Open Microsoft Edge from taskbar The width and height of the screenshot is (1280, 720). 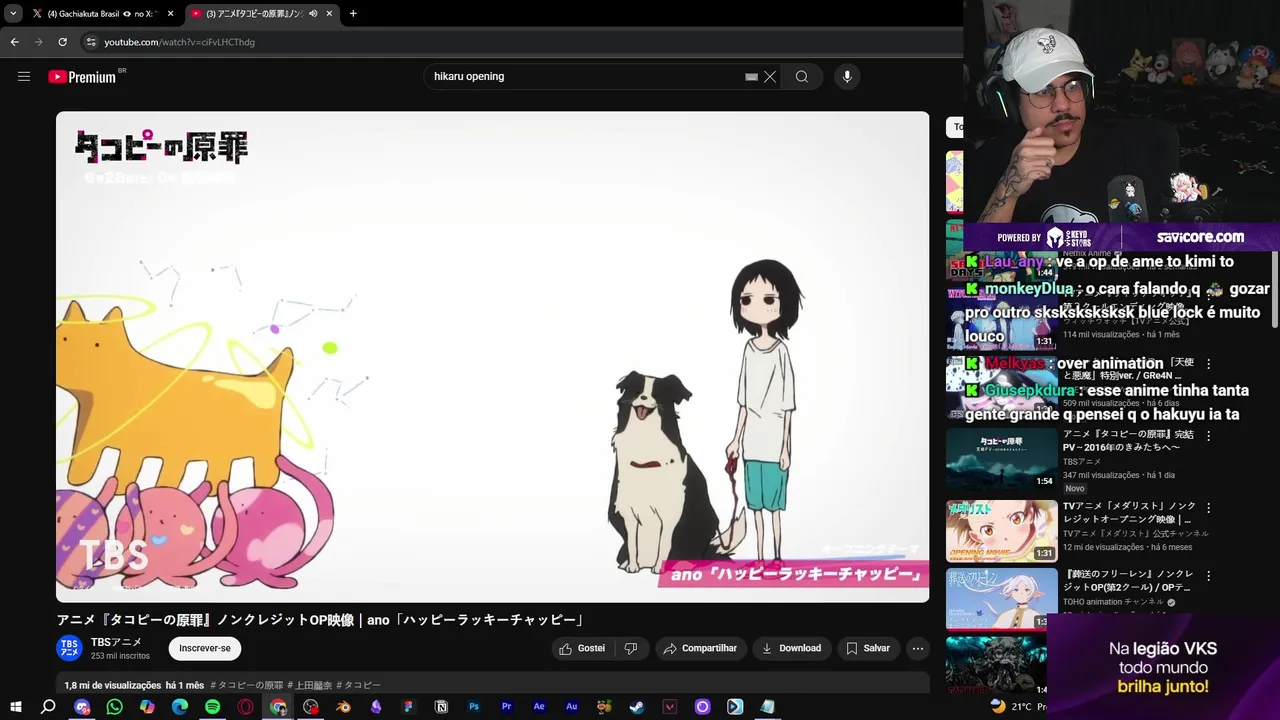tap(180, 706)
